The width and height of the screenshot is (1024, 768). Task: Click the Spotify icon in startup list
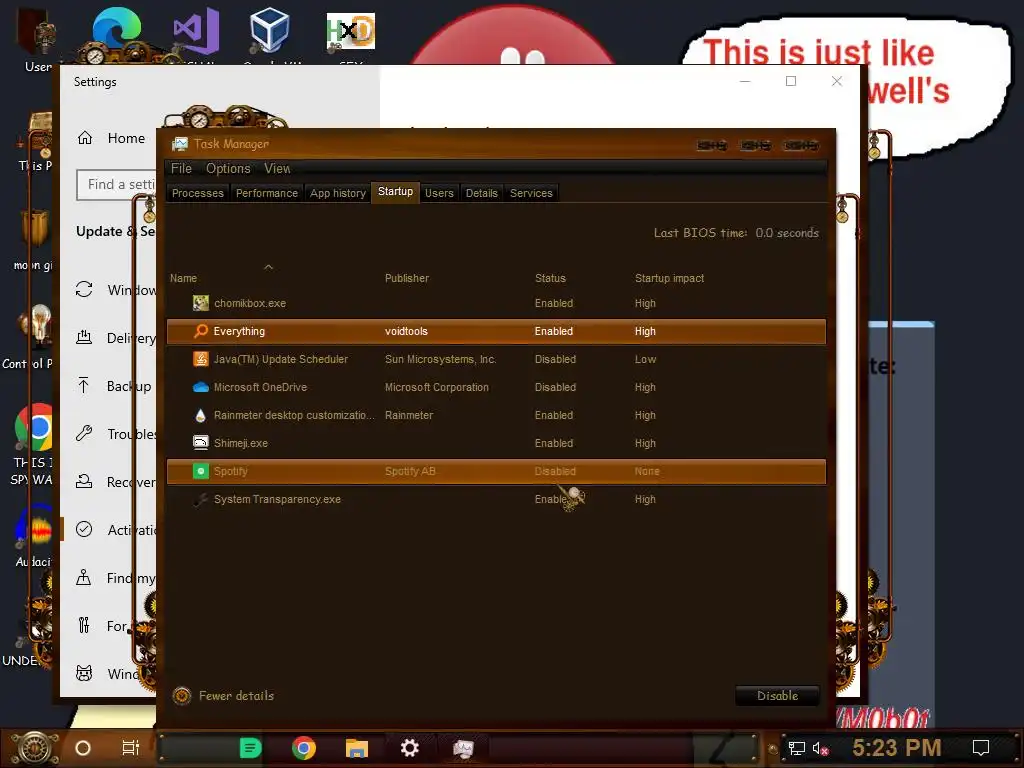tap(200, 471)
